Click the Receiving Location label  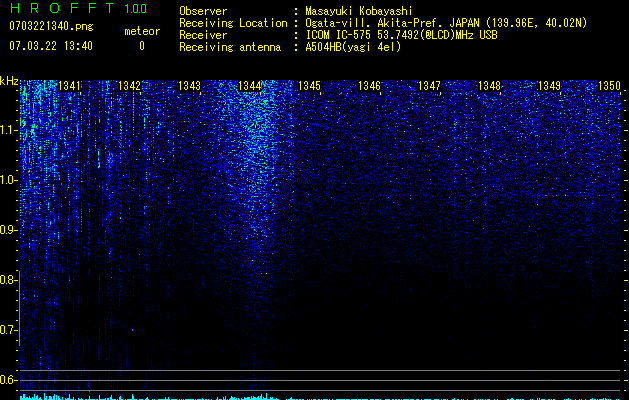(x=233, y=23)
